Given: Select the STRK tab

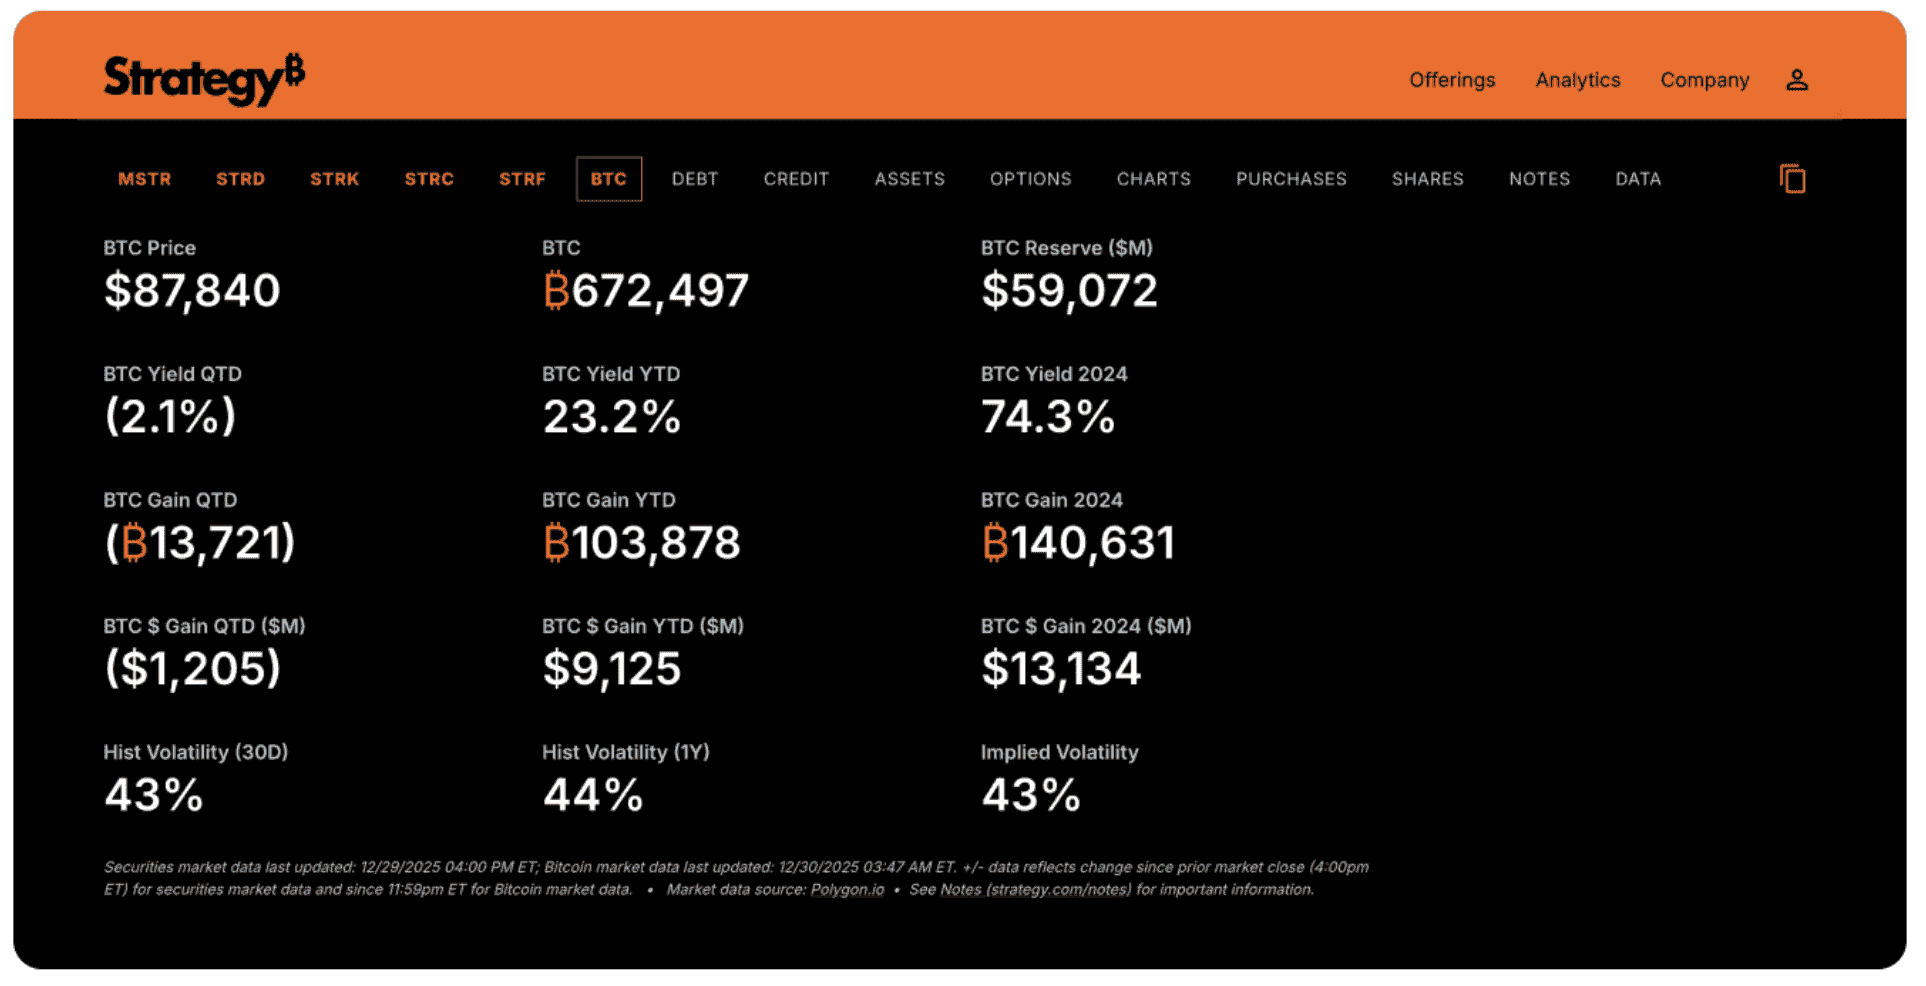Looking at the screenshot, I should click(x=334, y=179).
